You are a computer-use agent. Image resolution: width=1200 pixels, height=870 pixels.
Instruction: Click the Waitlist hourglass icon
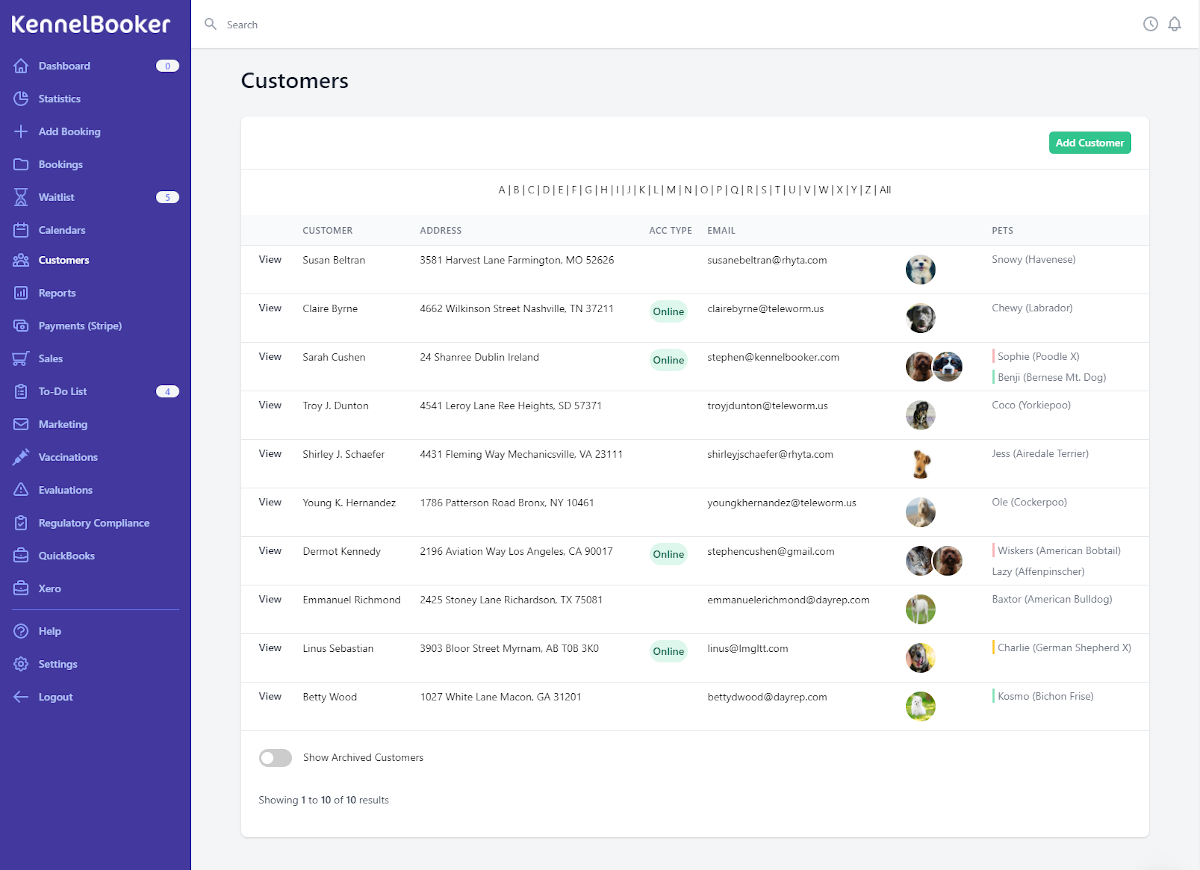pyautogui.click(x=20, y=197)
